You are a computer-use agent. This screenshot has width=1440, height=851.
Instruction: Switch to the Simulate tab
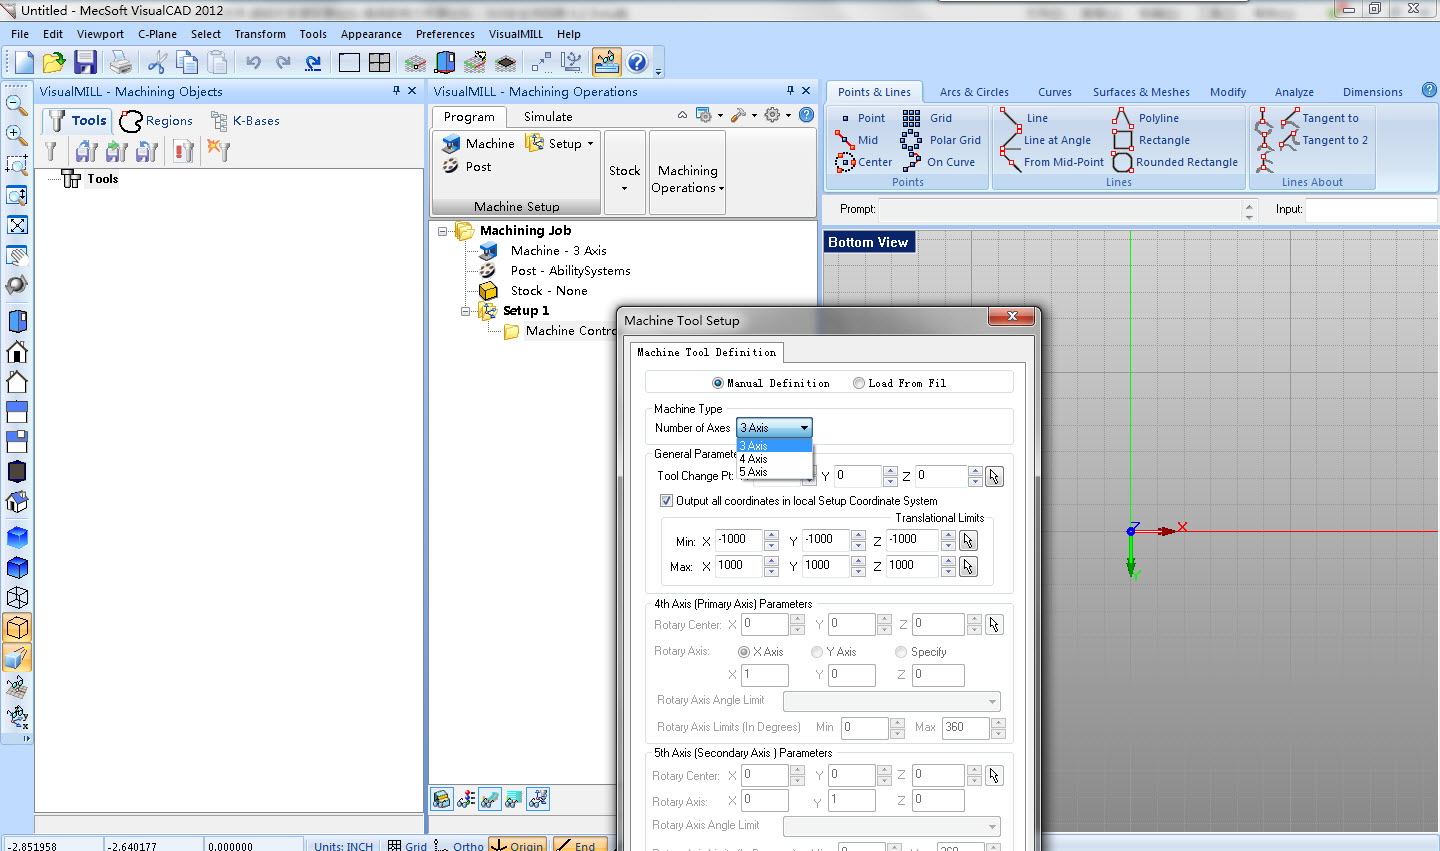[548, 117]
